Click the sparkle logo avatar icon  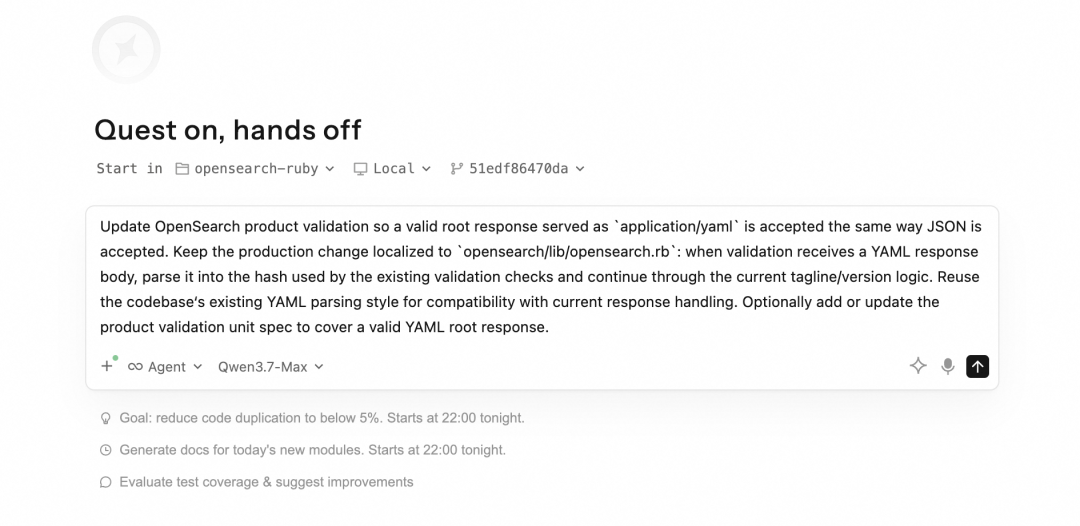[x=126, y=50]
